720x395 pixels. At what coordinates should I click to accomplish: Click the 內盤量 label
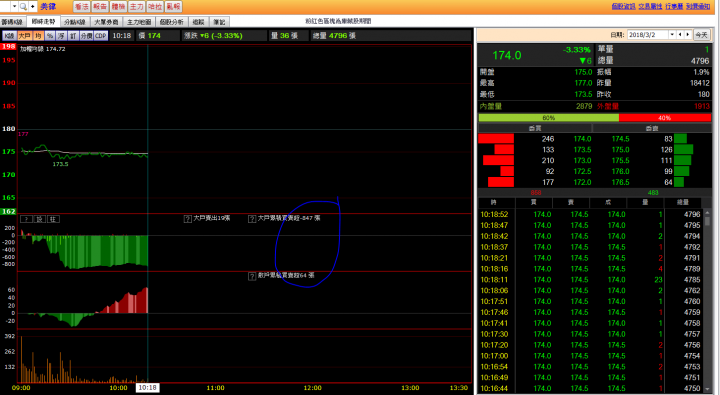pos(491,106)
